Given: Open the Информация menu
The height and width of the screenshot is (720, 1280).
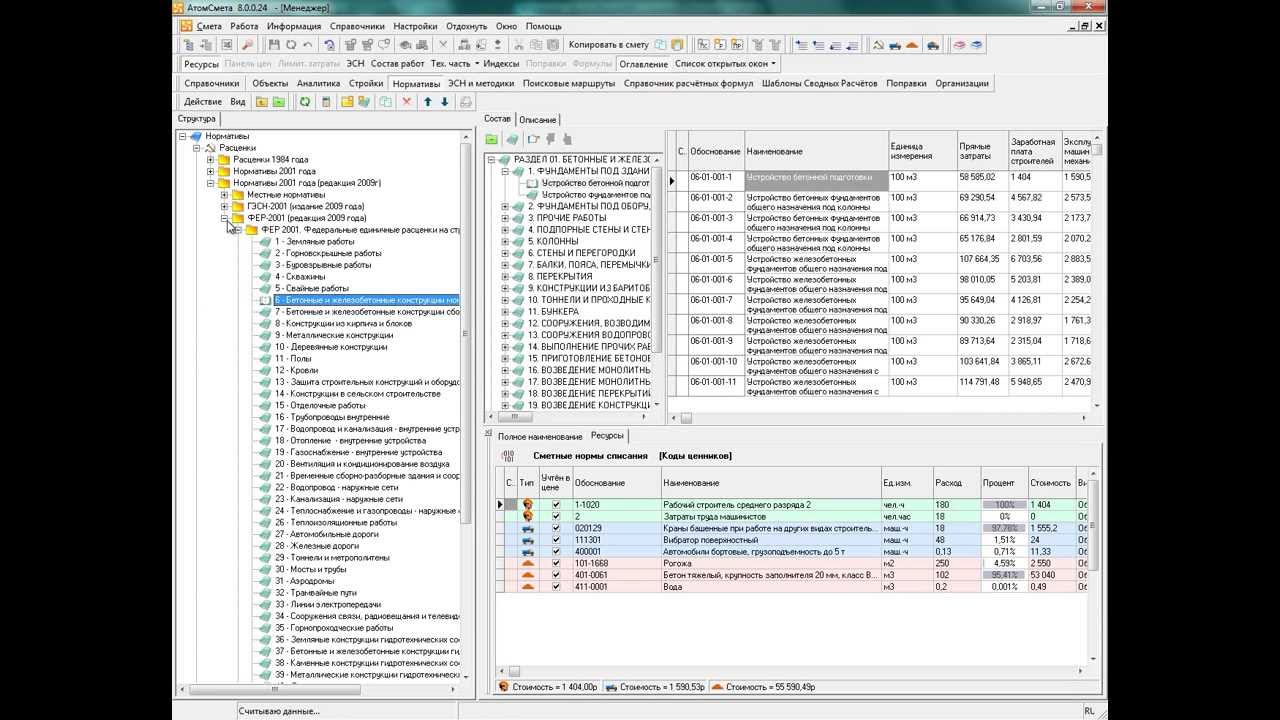Looking at the screenshot, I should (294, 26).
